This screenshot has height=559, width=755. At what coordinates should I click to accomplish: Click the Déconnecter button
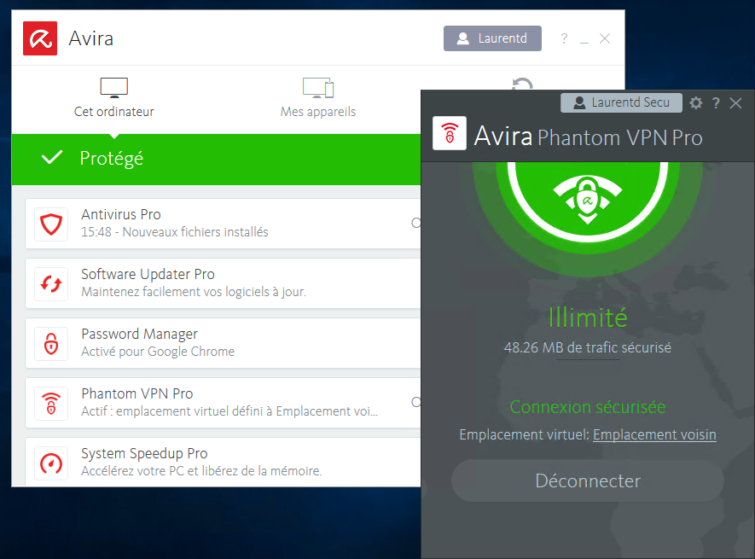point(587,481)
